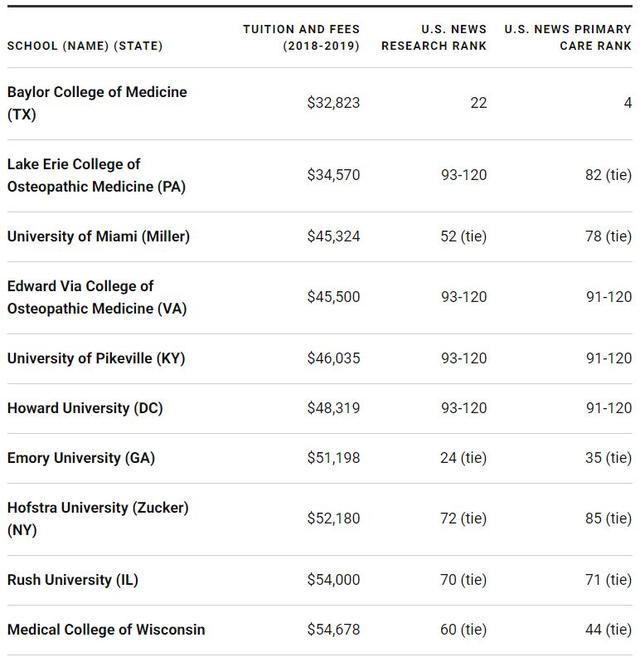The image size is (640, 662).
Task: Click the $54,678 tuition cell
Action: coord(333,630)
